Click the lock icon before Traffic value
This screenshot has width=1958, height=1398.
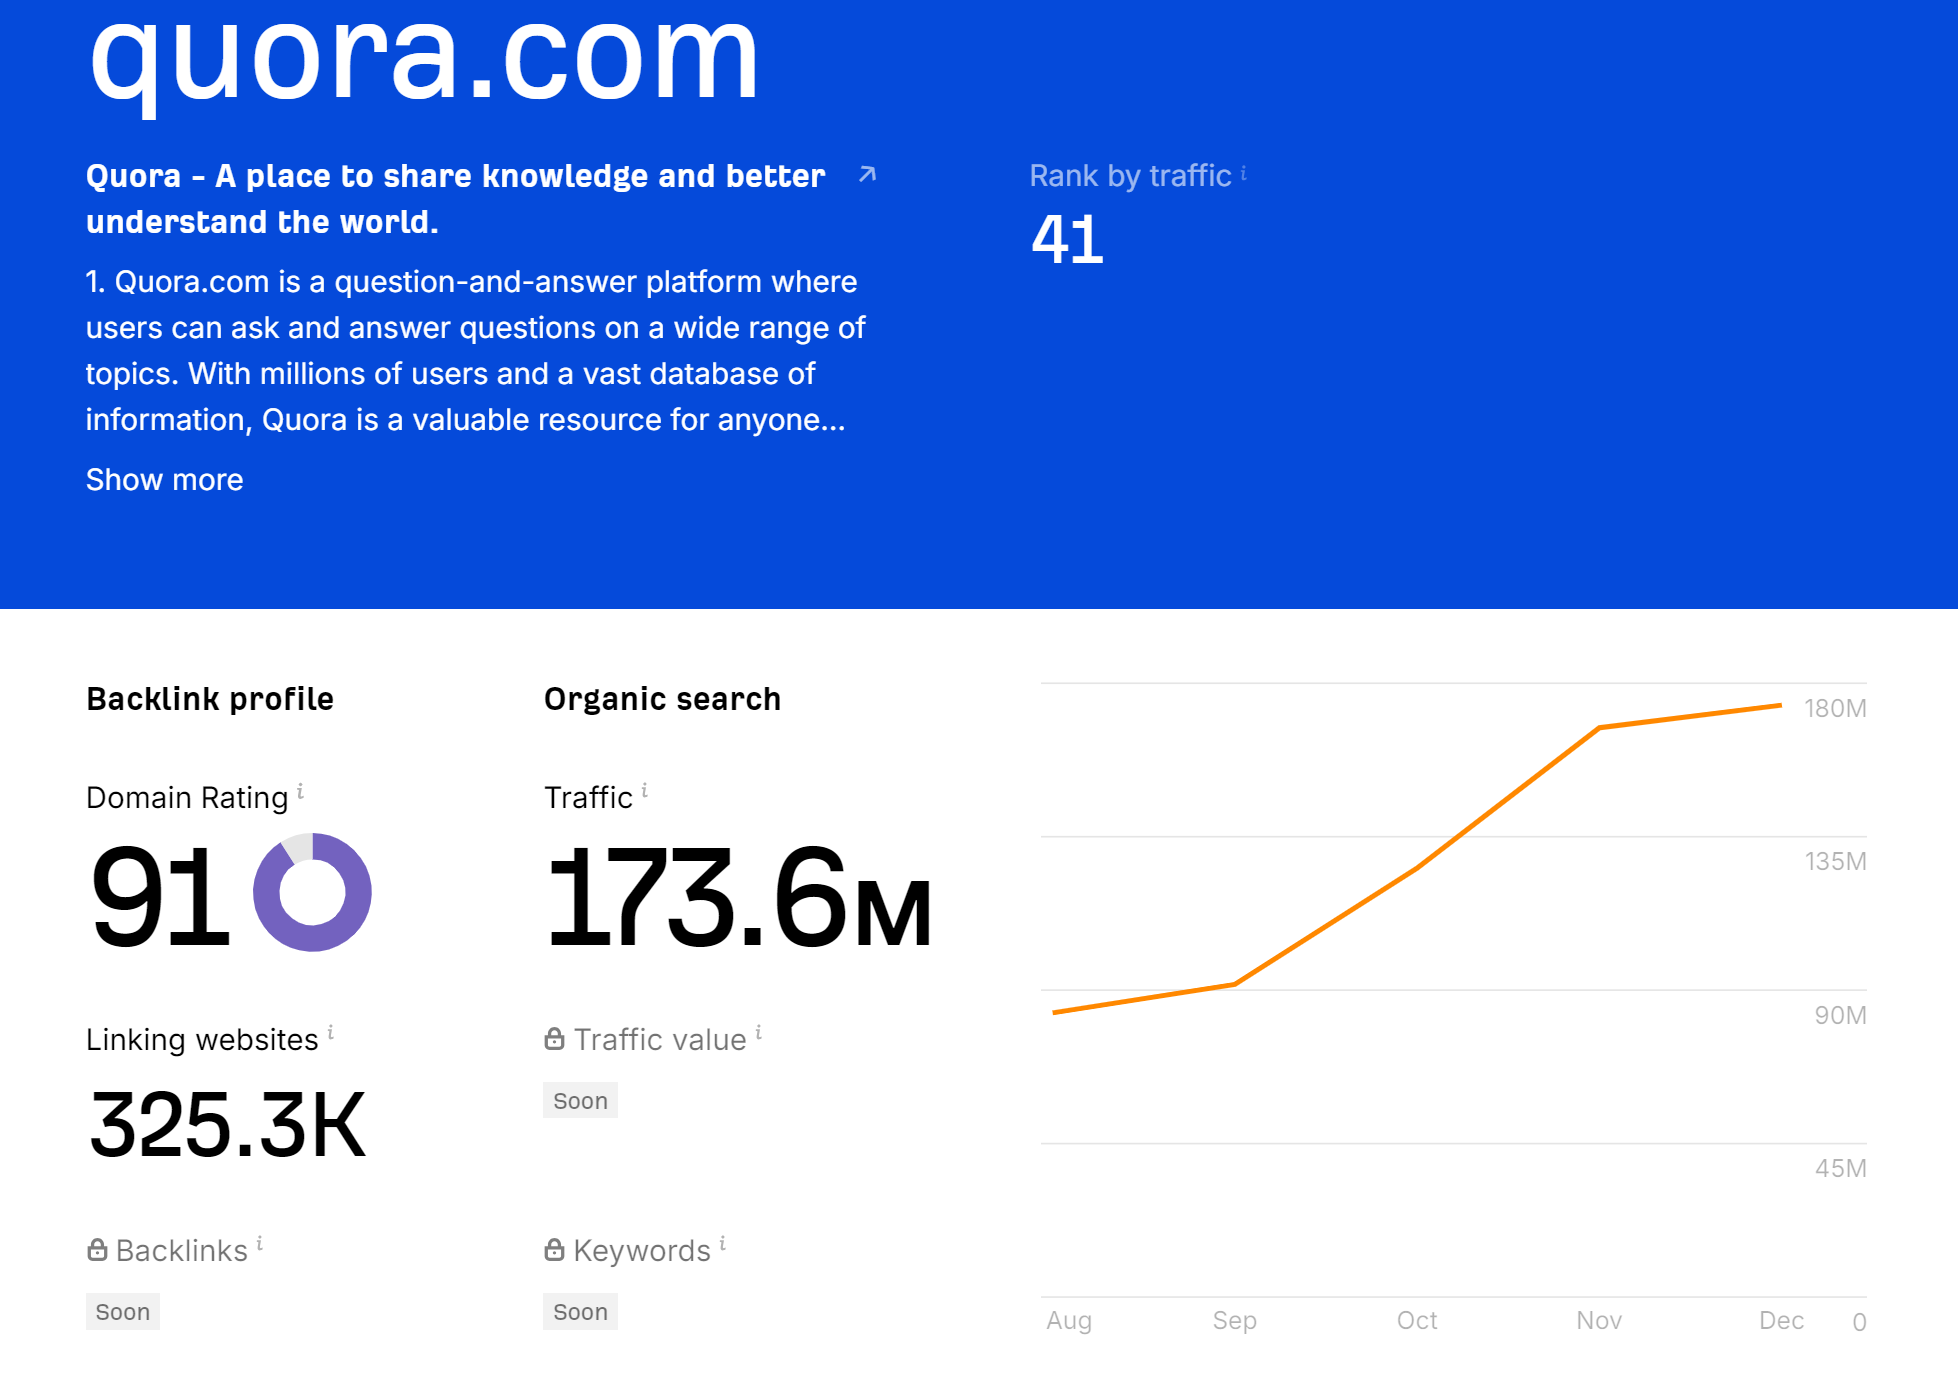pyautogui.click(x=554, y=1039)
